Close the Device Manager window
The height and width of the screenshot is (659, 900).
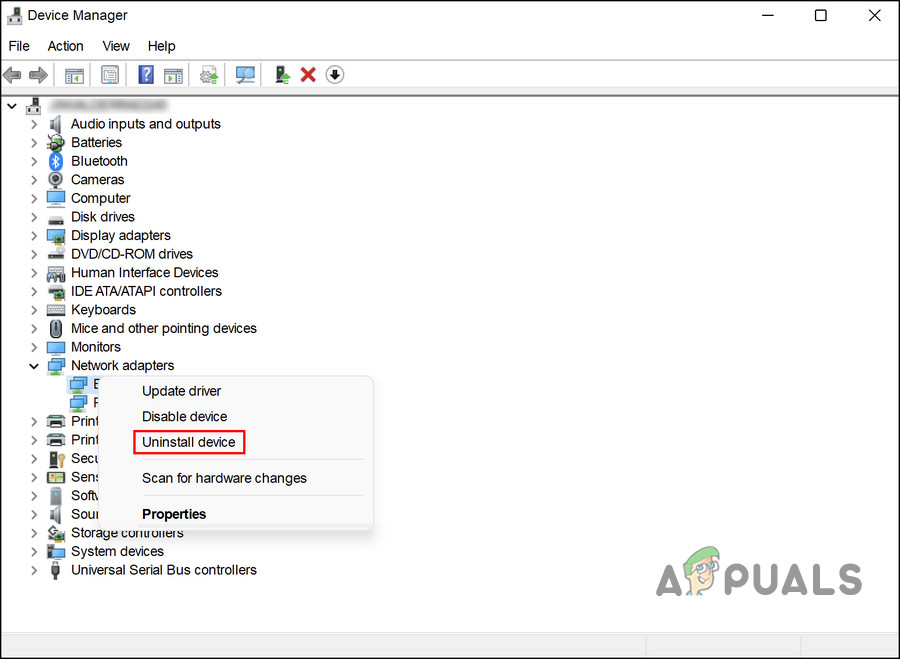point(874,15)
